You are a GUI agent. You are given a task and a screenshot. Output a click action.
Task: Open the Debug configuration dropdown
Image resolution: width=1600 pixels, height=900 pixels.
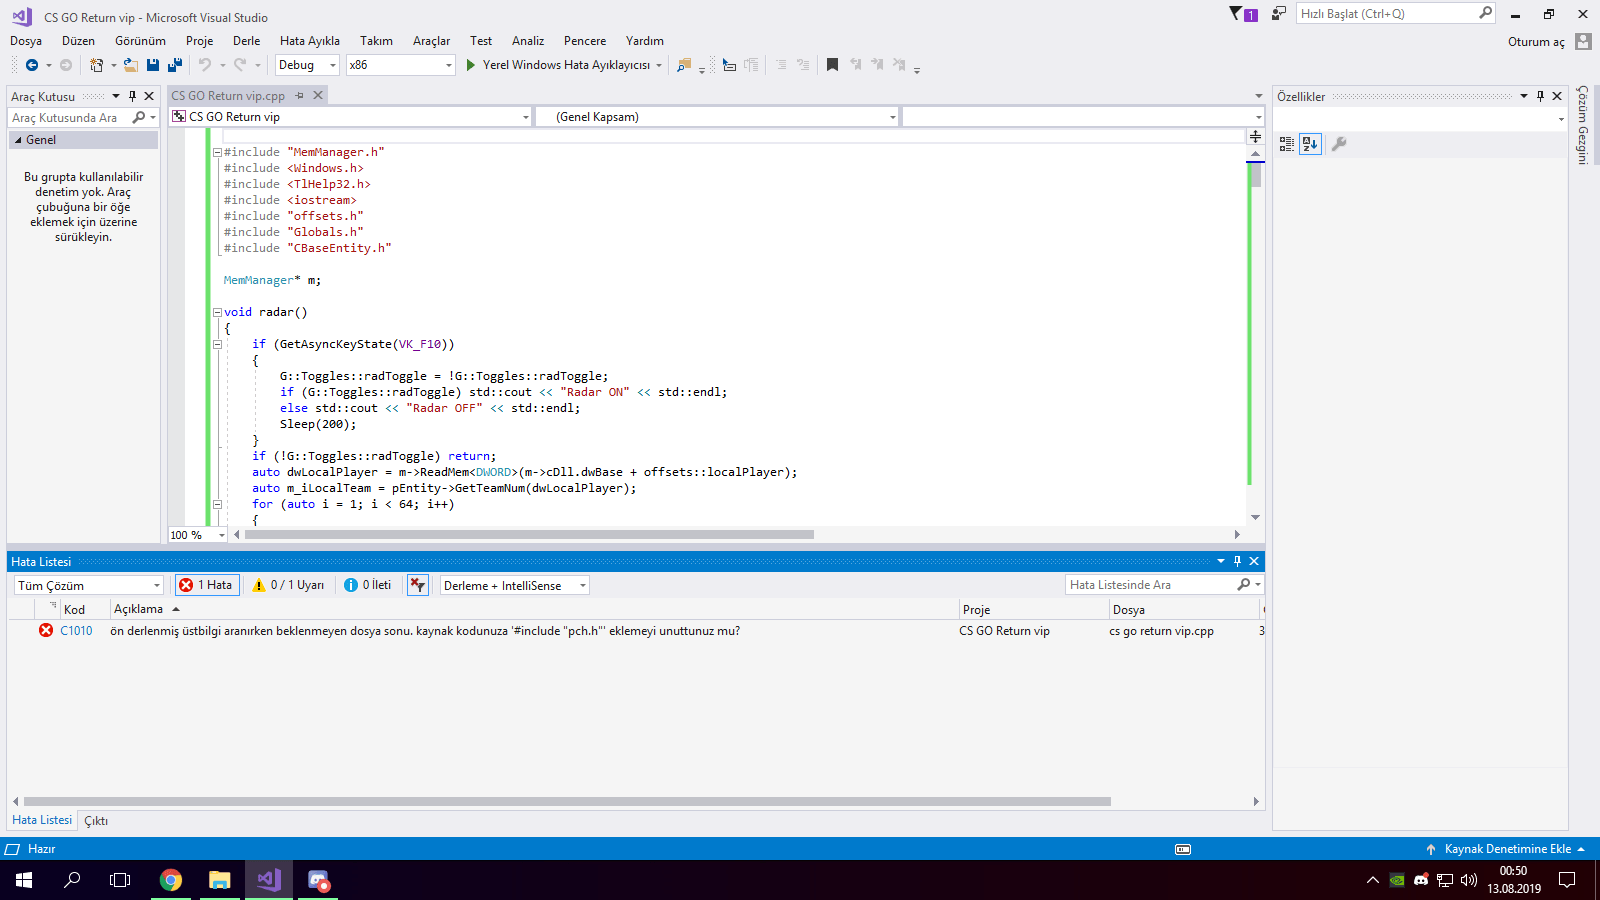308,65
